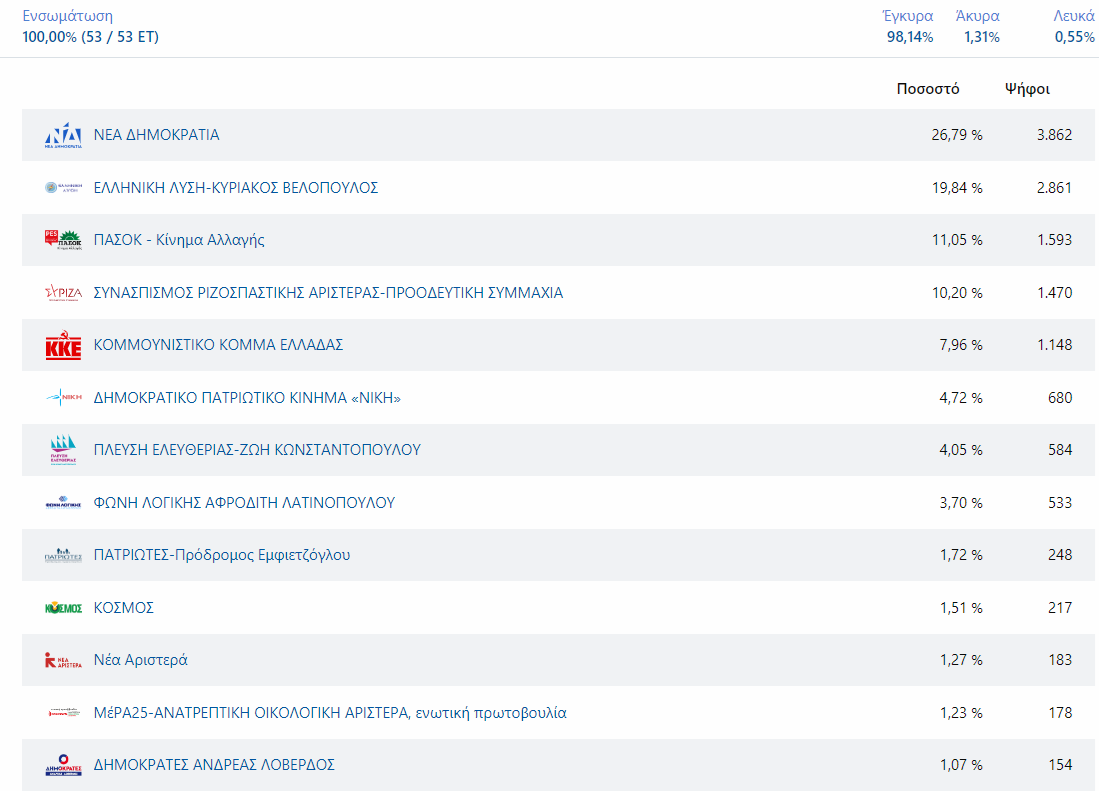Viewport: 1099px width, 791px height.
Task: Click the 1.593 votes cell
Action: [x=1055, y=240]
